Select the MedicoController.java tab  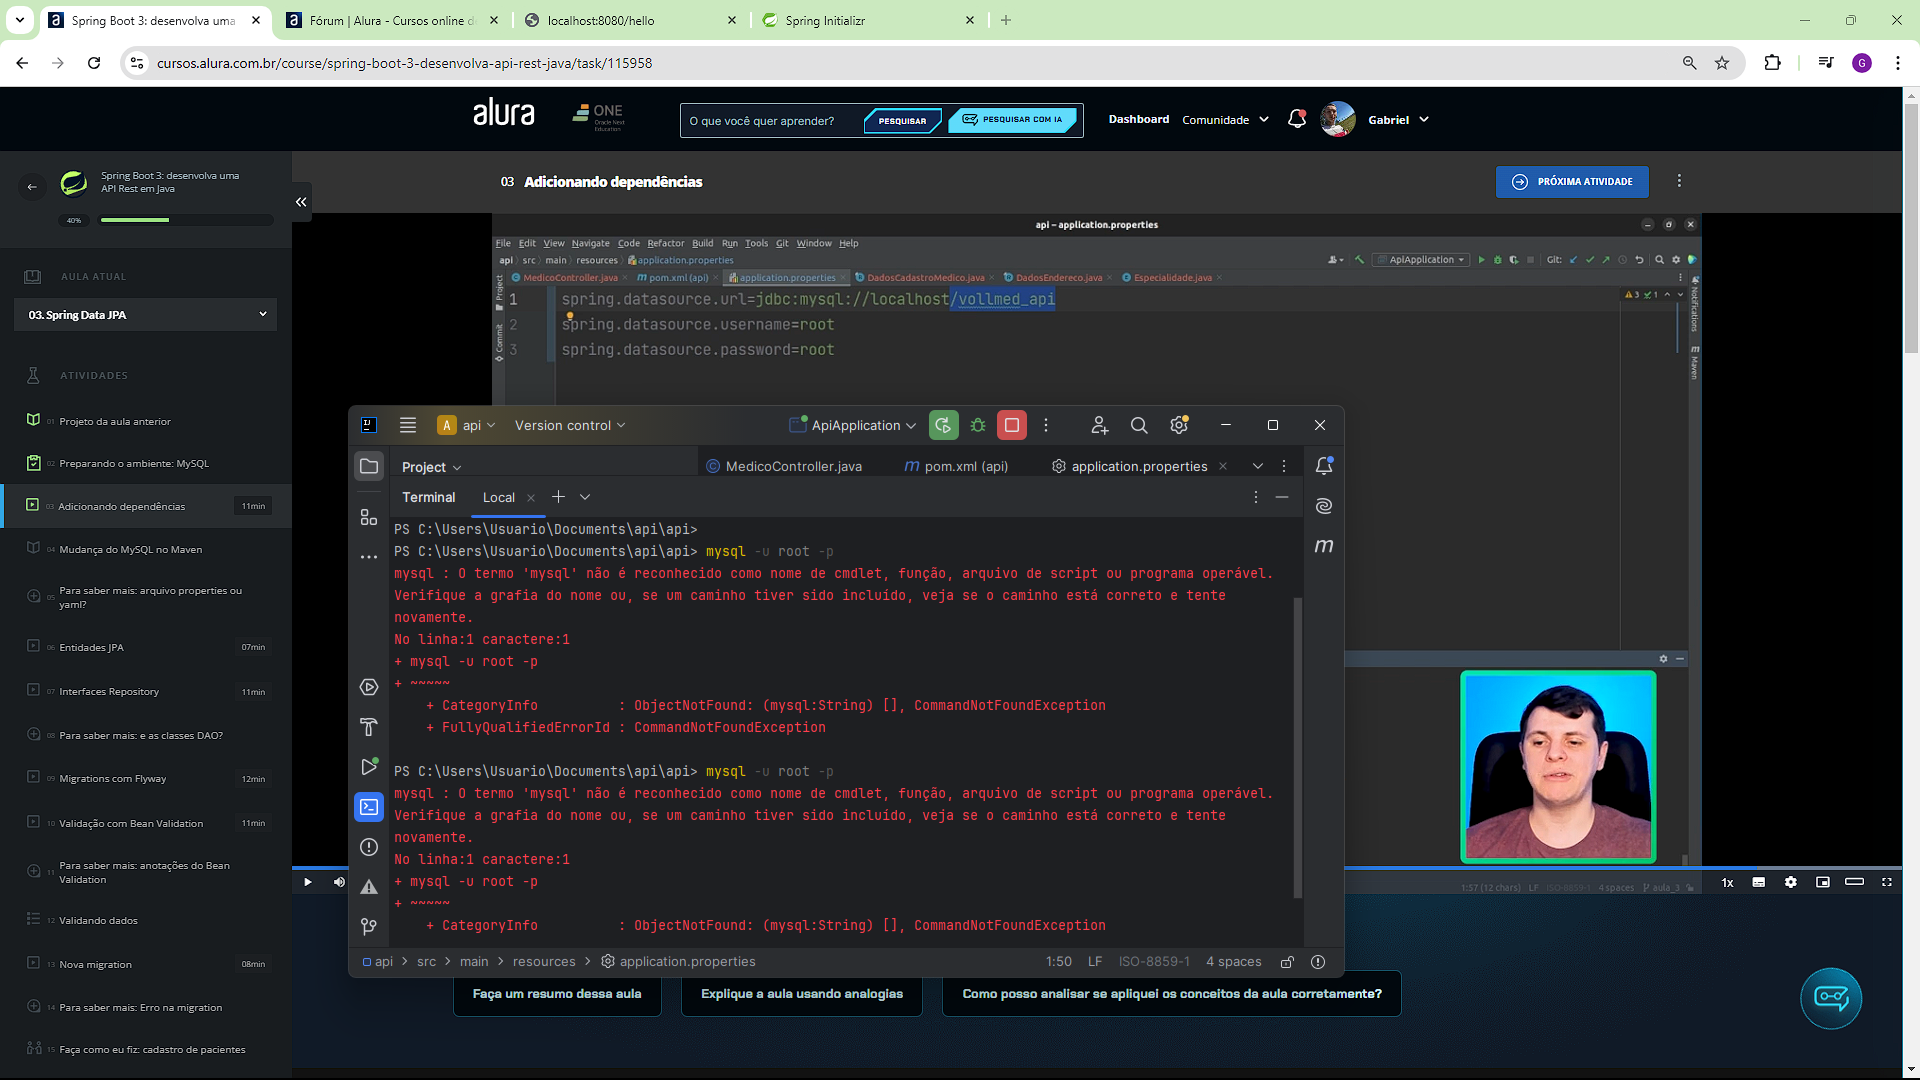pyautogui.click(x=793, y=465)
